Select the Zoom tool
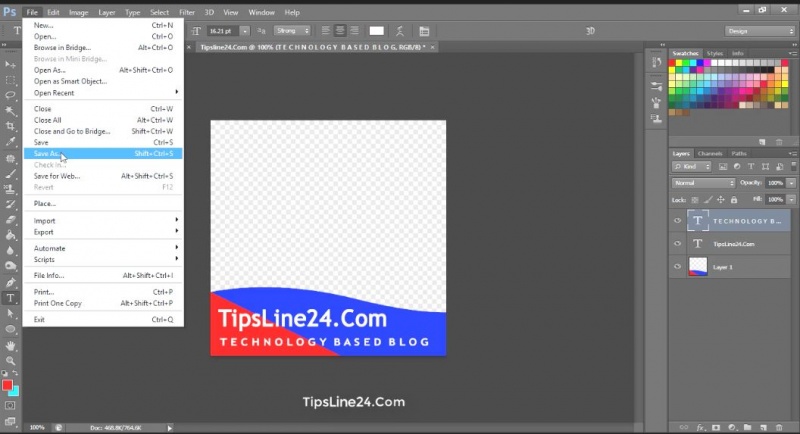Viewport: 800px width, 434px height. click(10, 361)
